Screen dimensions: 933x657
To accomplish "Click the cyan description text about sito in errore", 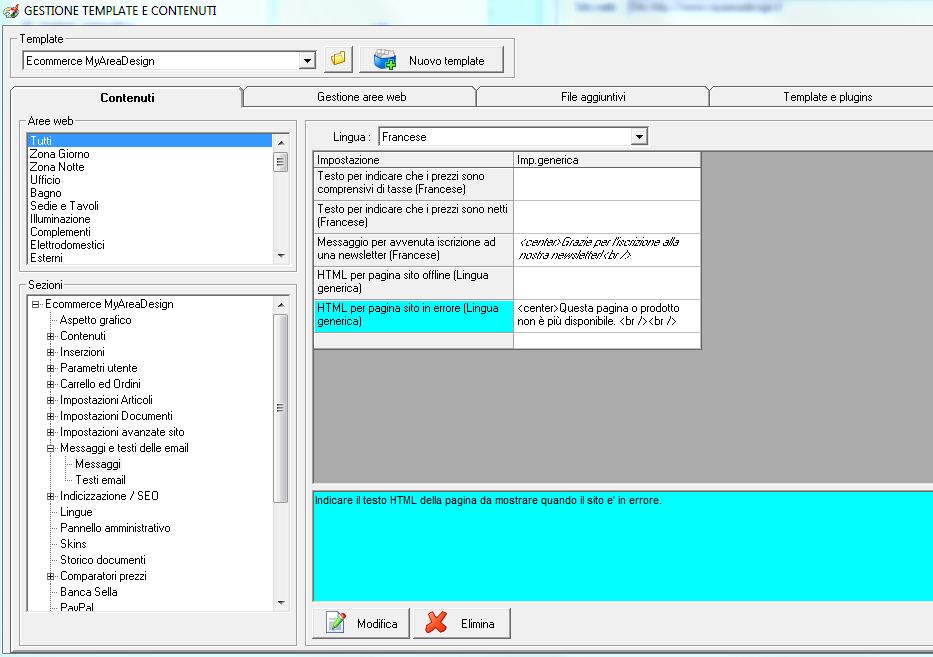I will pyautogui.click(x=488, y=500).
